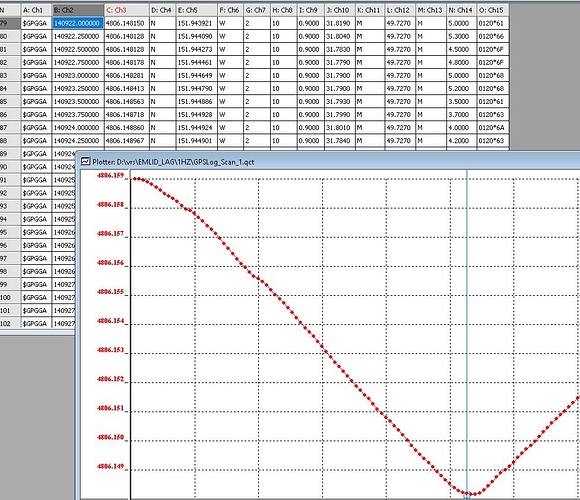Image resolution: width=580 pixels, height=500 pixels.
Task: Select column header I: Ch9
Action: tap(311, 10)
